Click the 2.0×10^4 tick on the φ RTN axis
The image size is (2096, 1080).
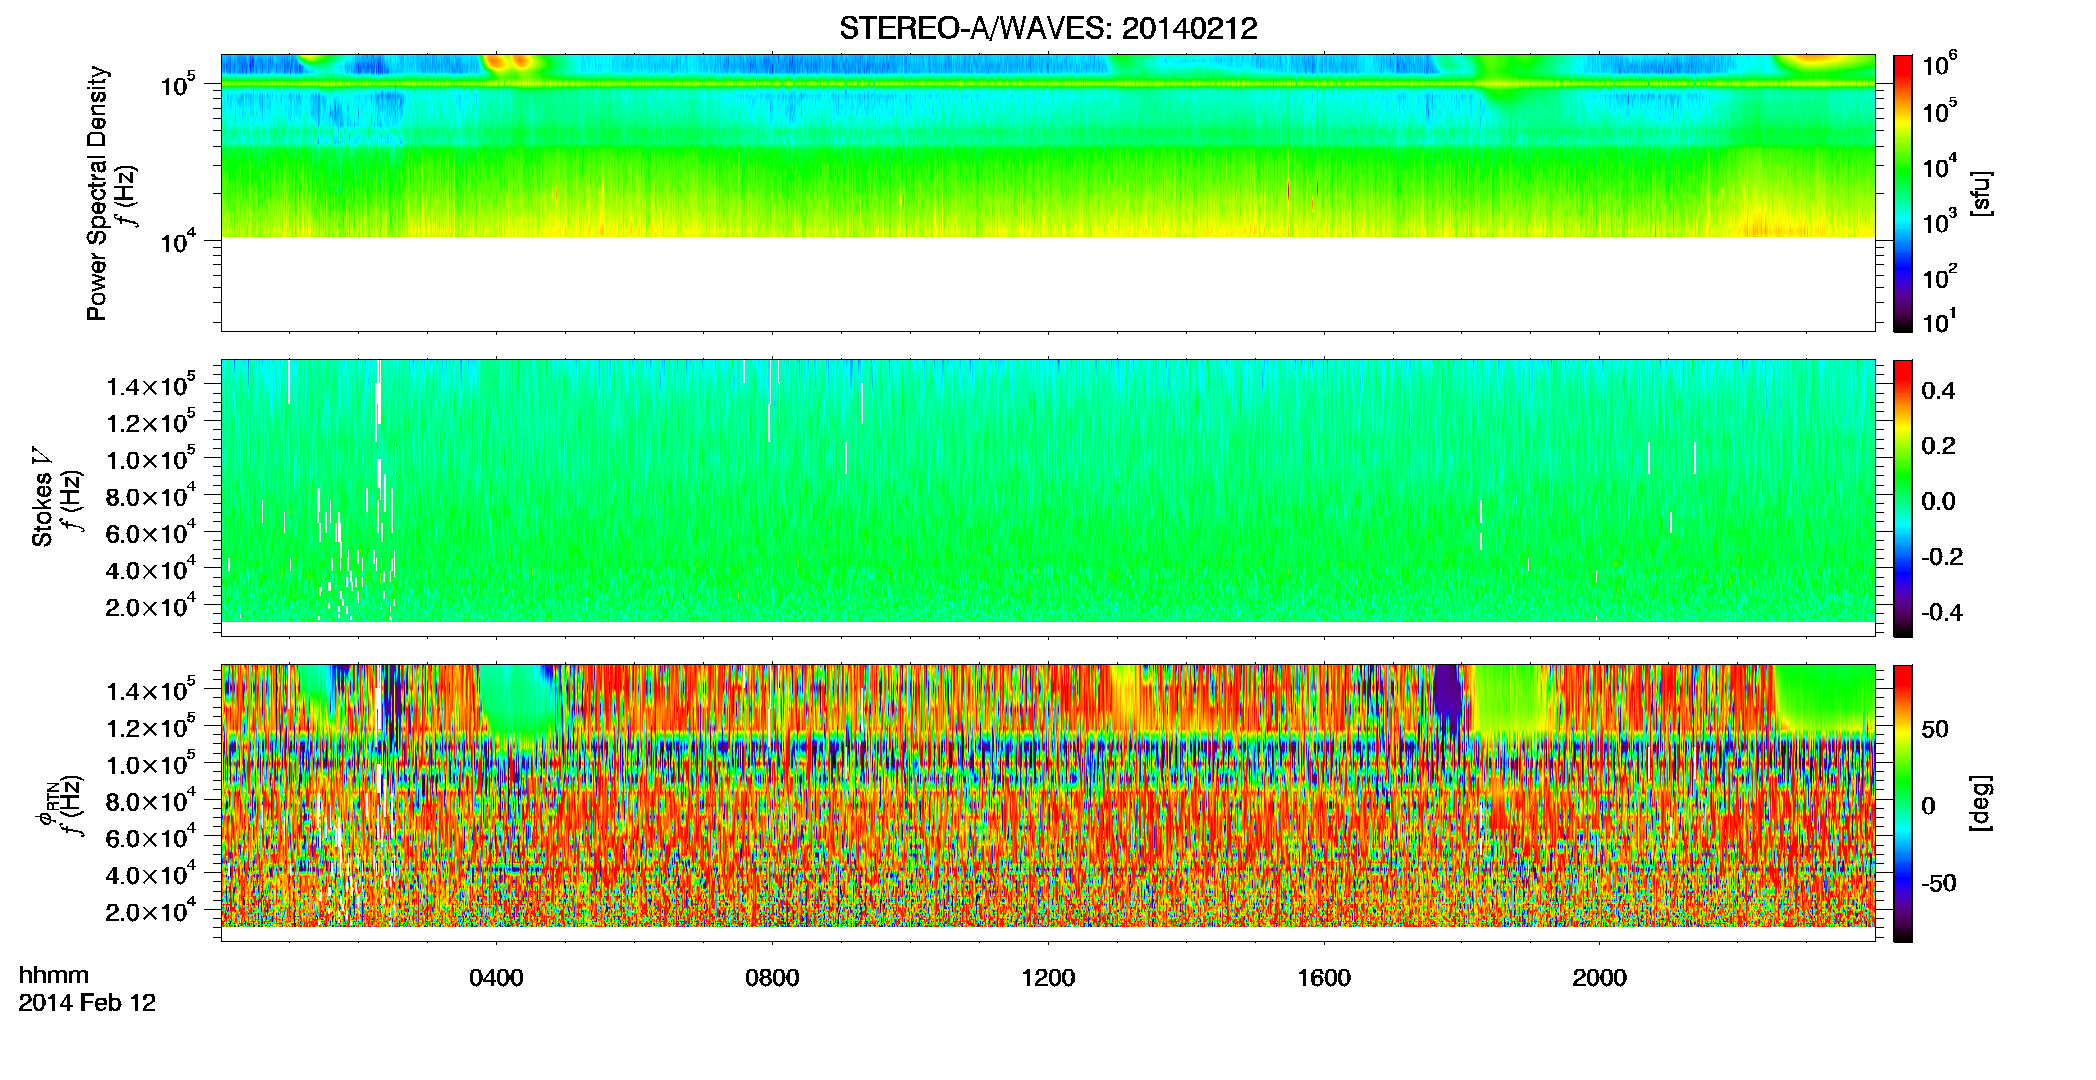(151, 911)
